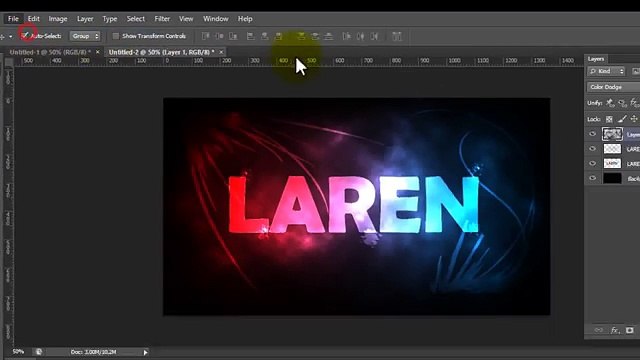The height and width of the screenshot is (360, 640).
Task: Click the ruler origin corner box
Action: [x=9, y=62]
